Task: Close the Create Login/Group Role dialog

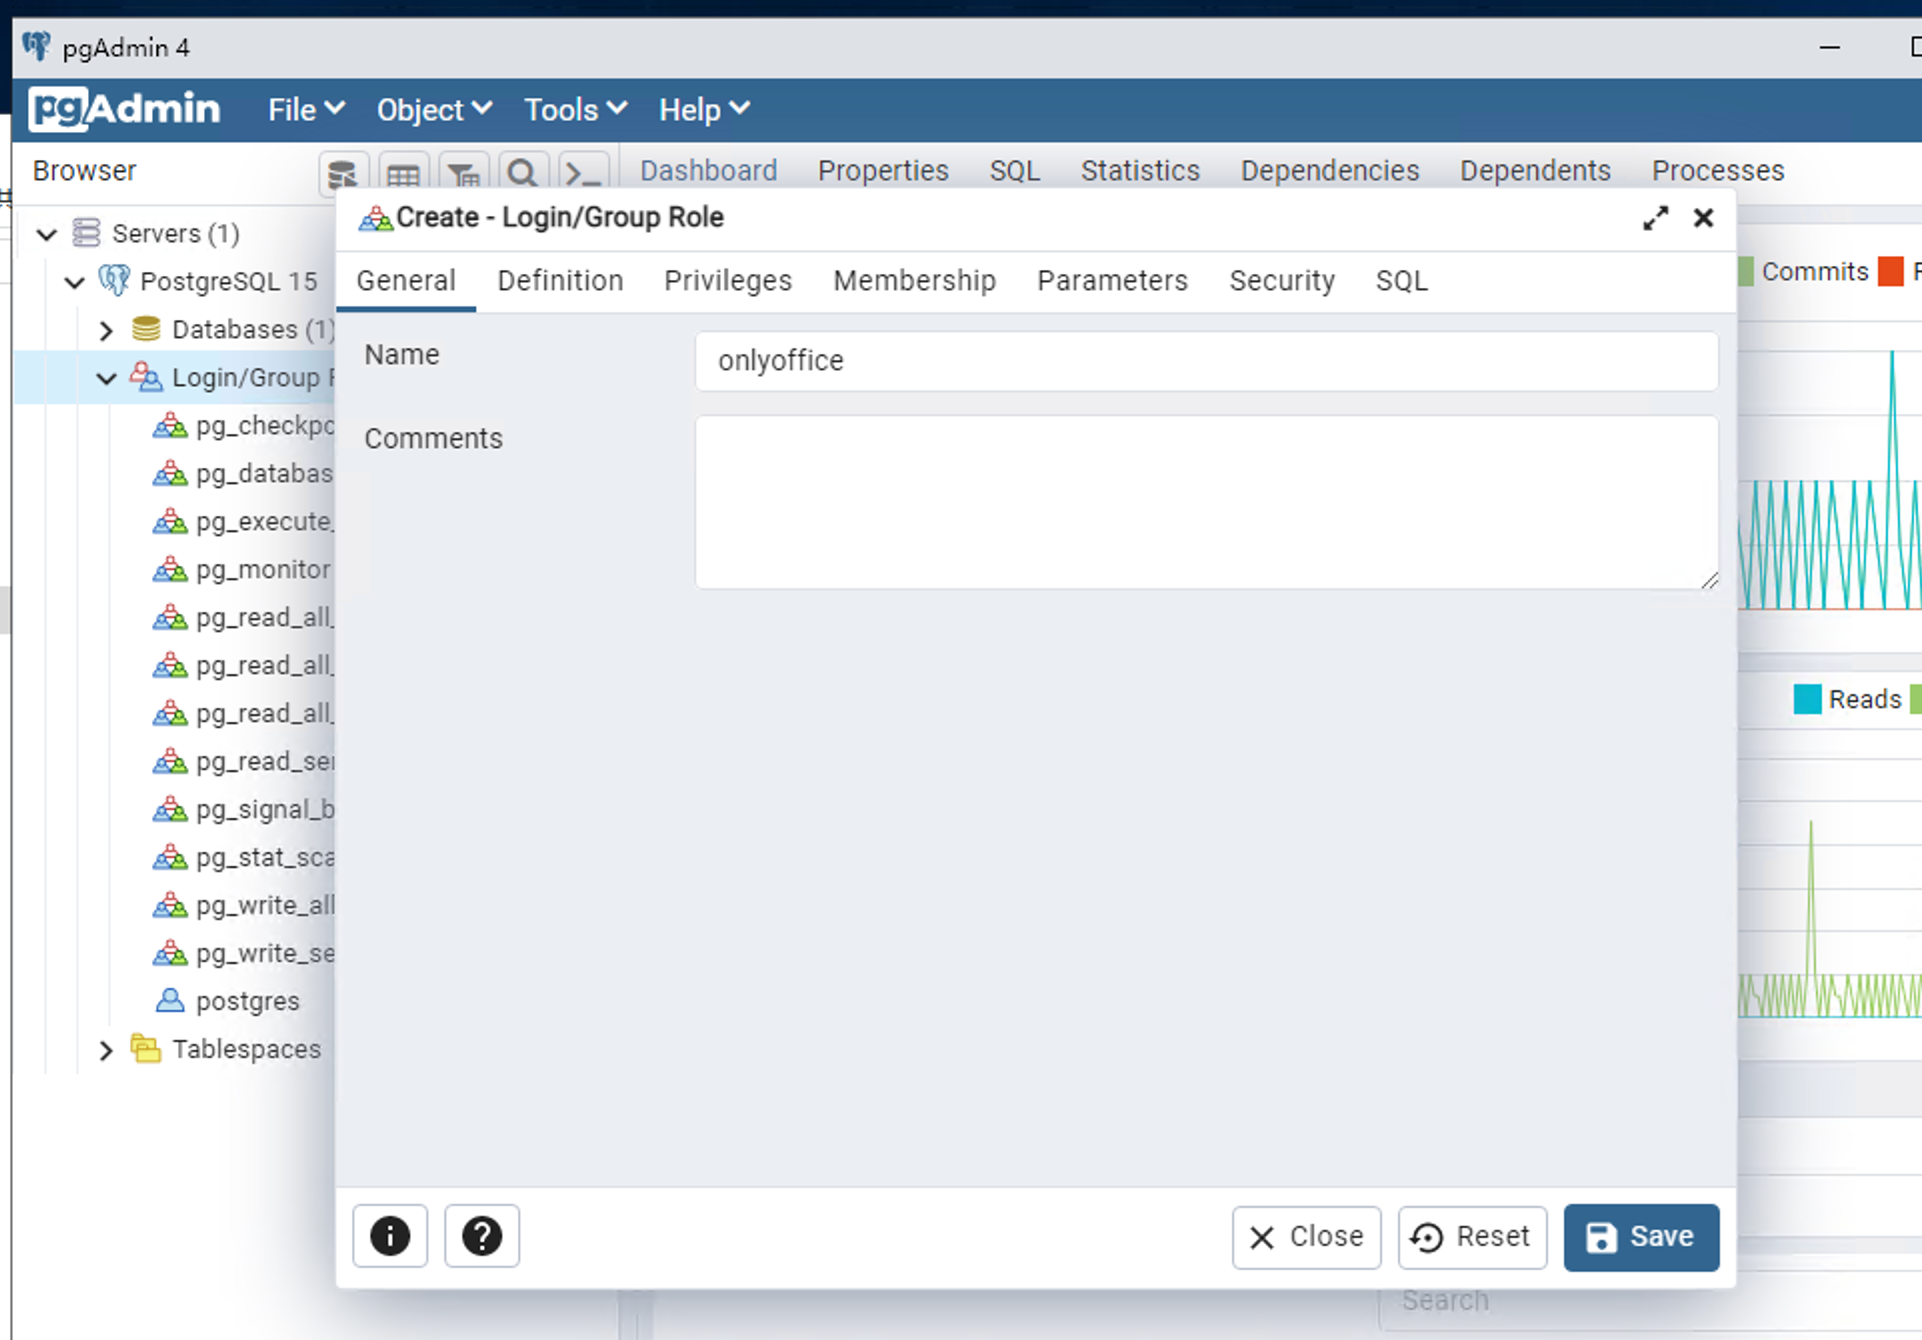Action: pyautogui.click(x=1704, y=218)
